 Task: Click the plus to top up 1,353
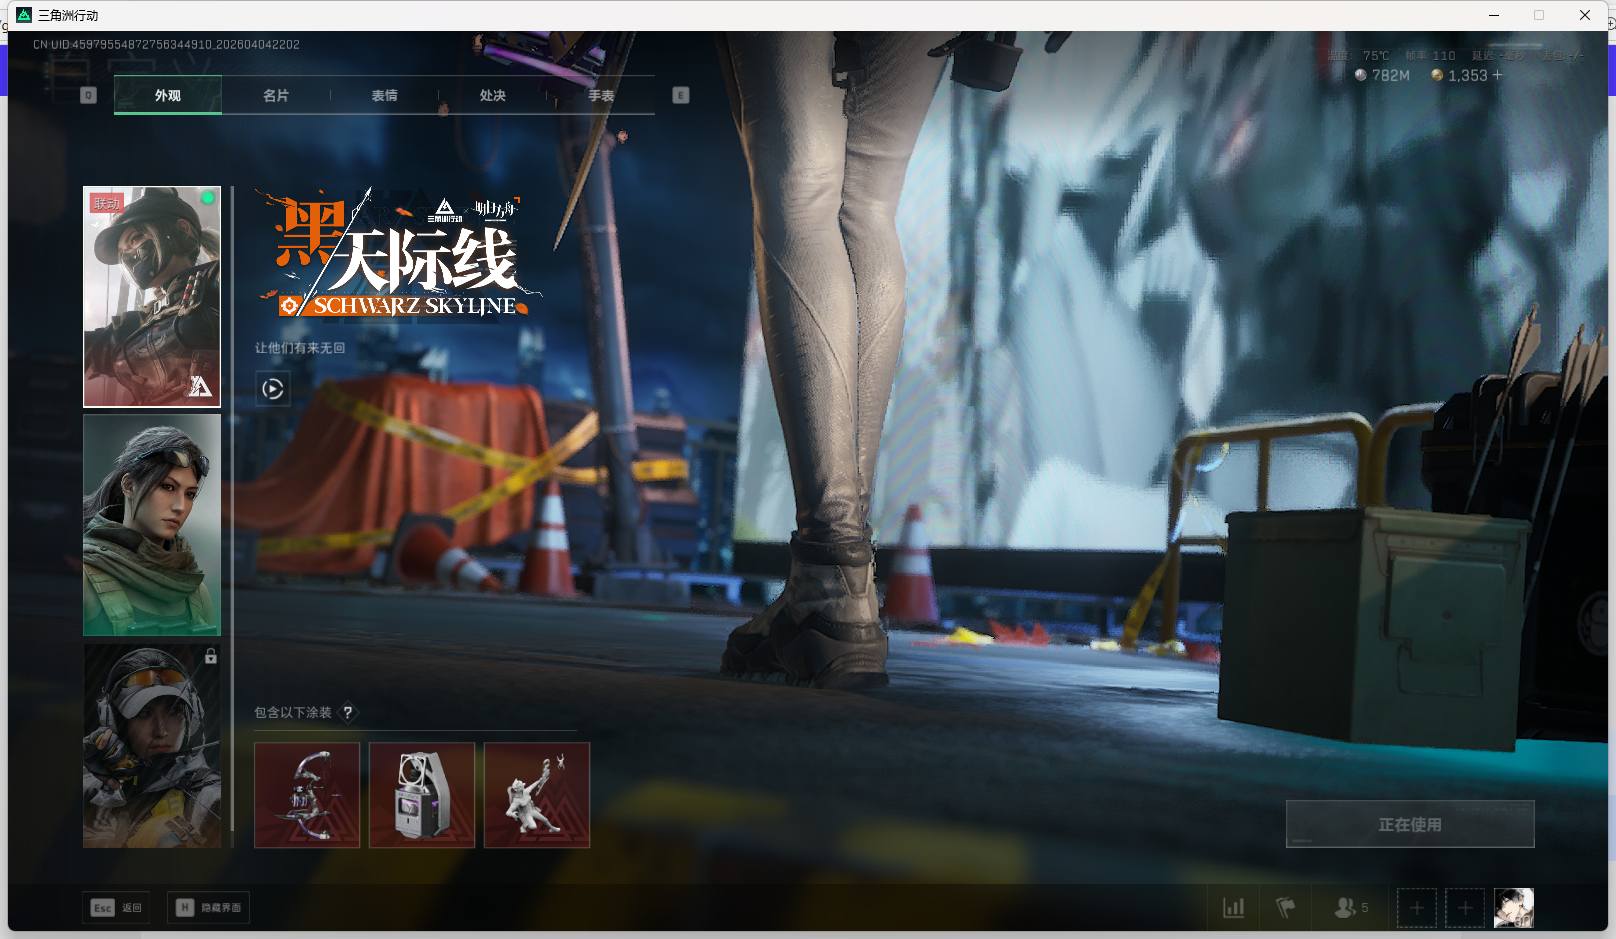pos(1497,75)
